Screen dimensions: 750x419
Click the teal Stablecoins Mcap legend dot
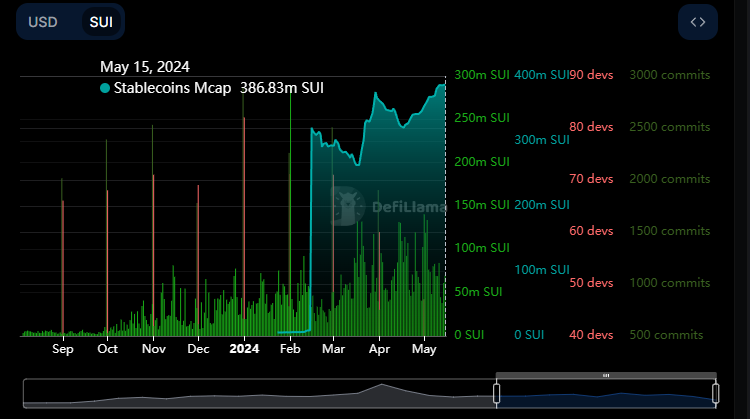[x=105, y=89]
